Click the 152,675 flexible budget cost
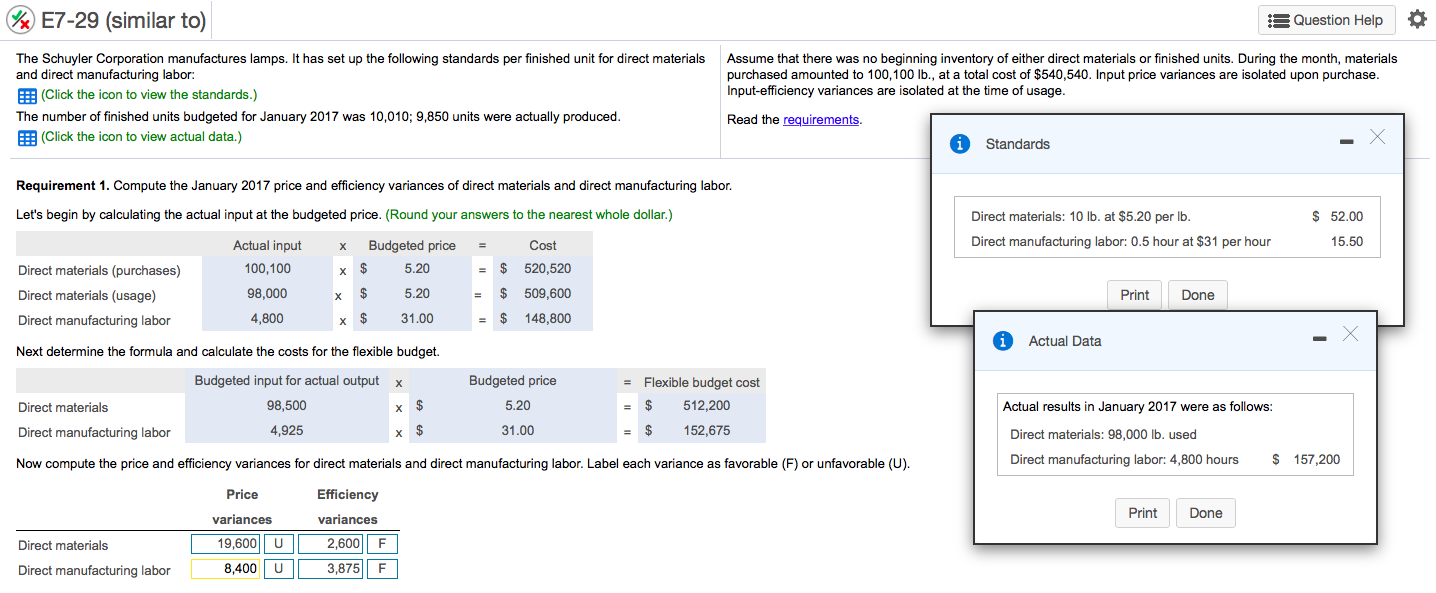Viewport: 1436px width, 593px height. [x=707, y=431]
